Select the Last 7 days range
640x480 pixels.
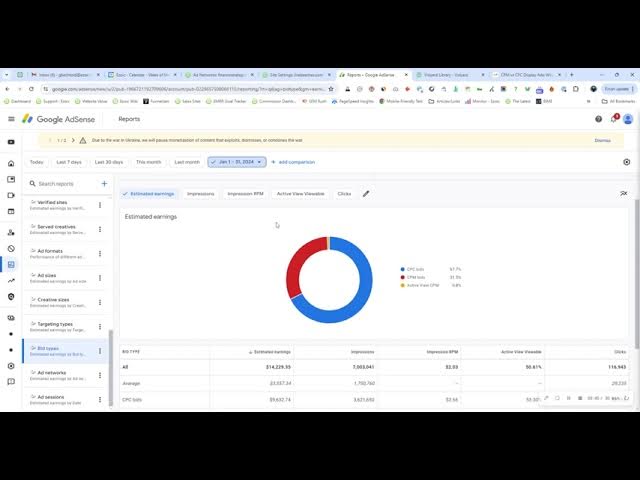[x=69, y=162]
